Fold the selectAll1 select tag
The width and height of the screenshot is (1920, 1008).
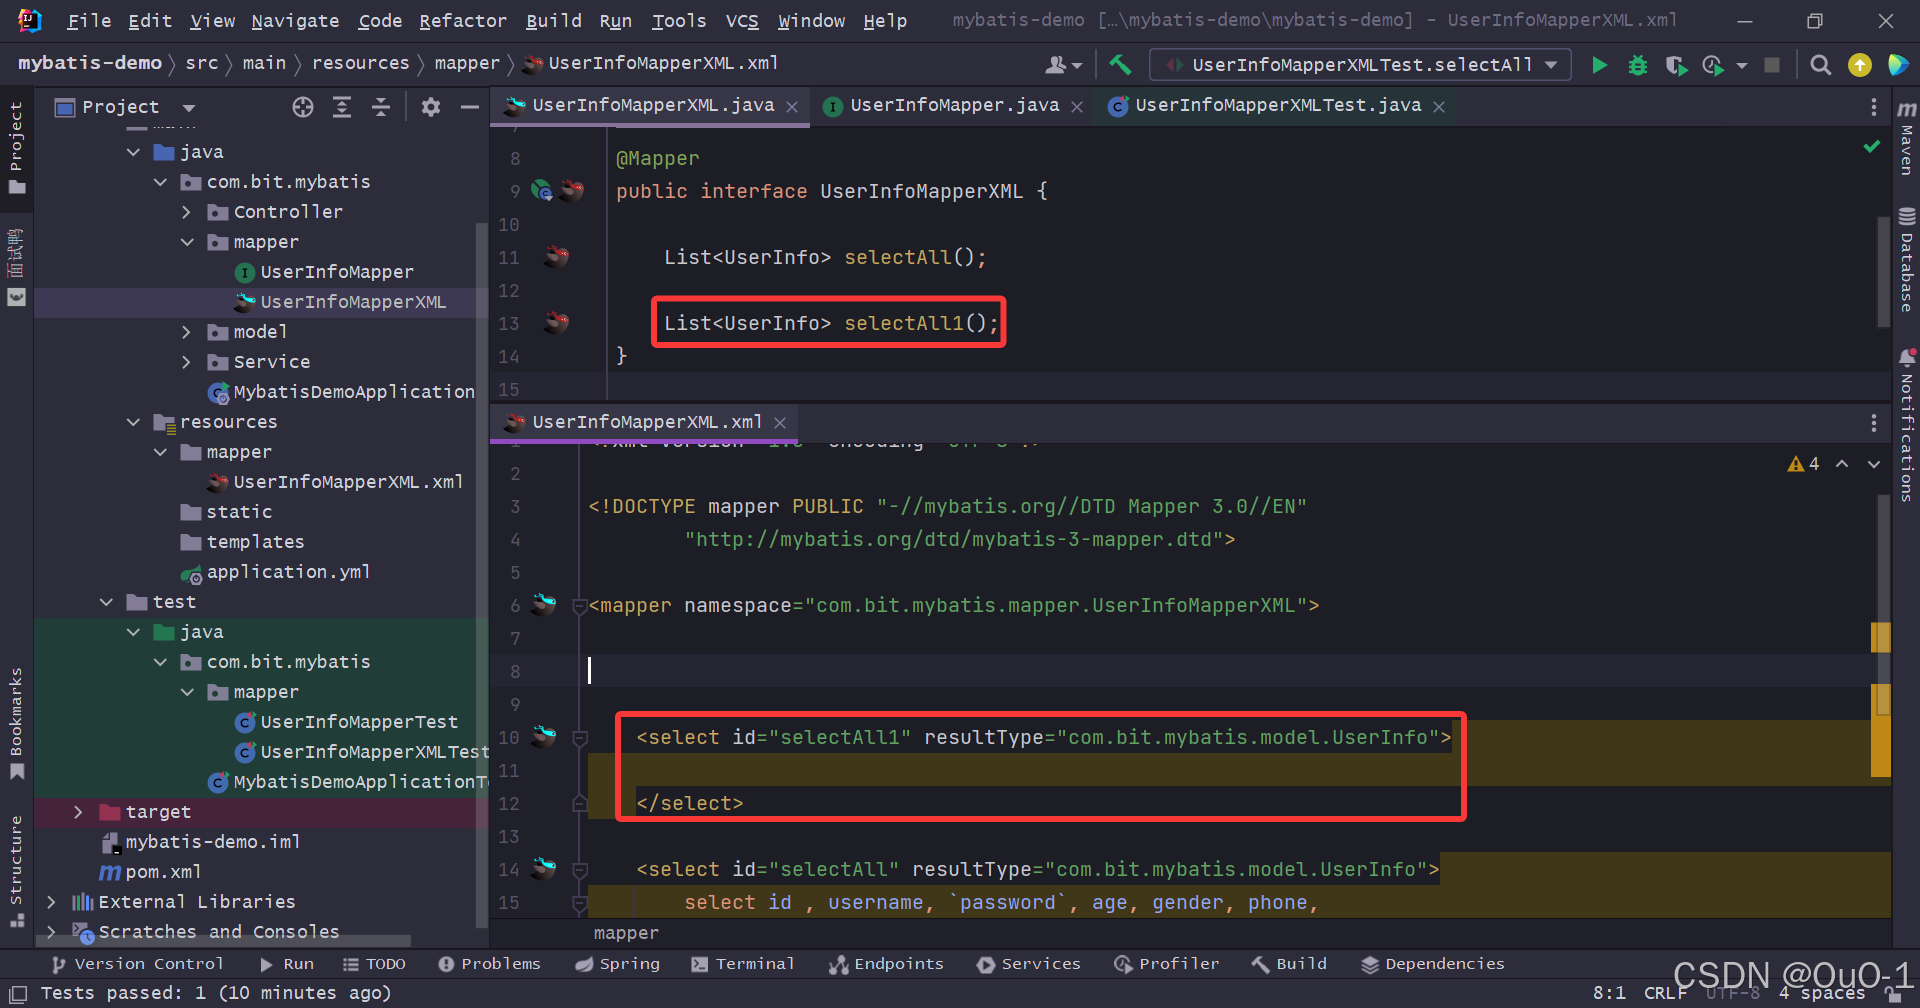click(x=579, y=738)
